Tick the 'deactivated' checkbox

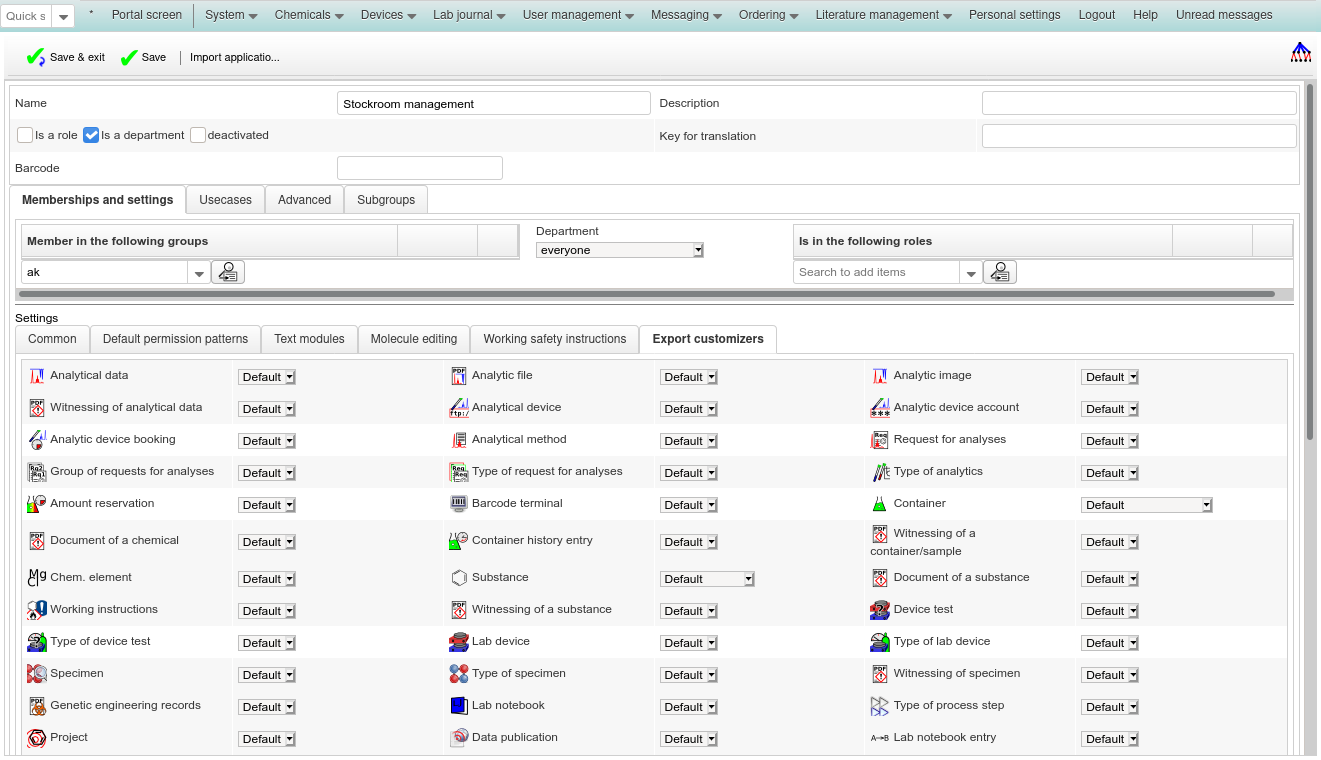tap(198, 135)
